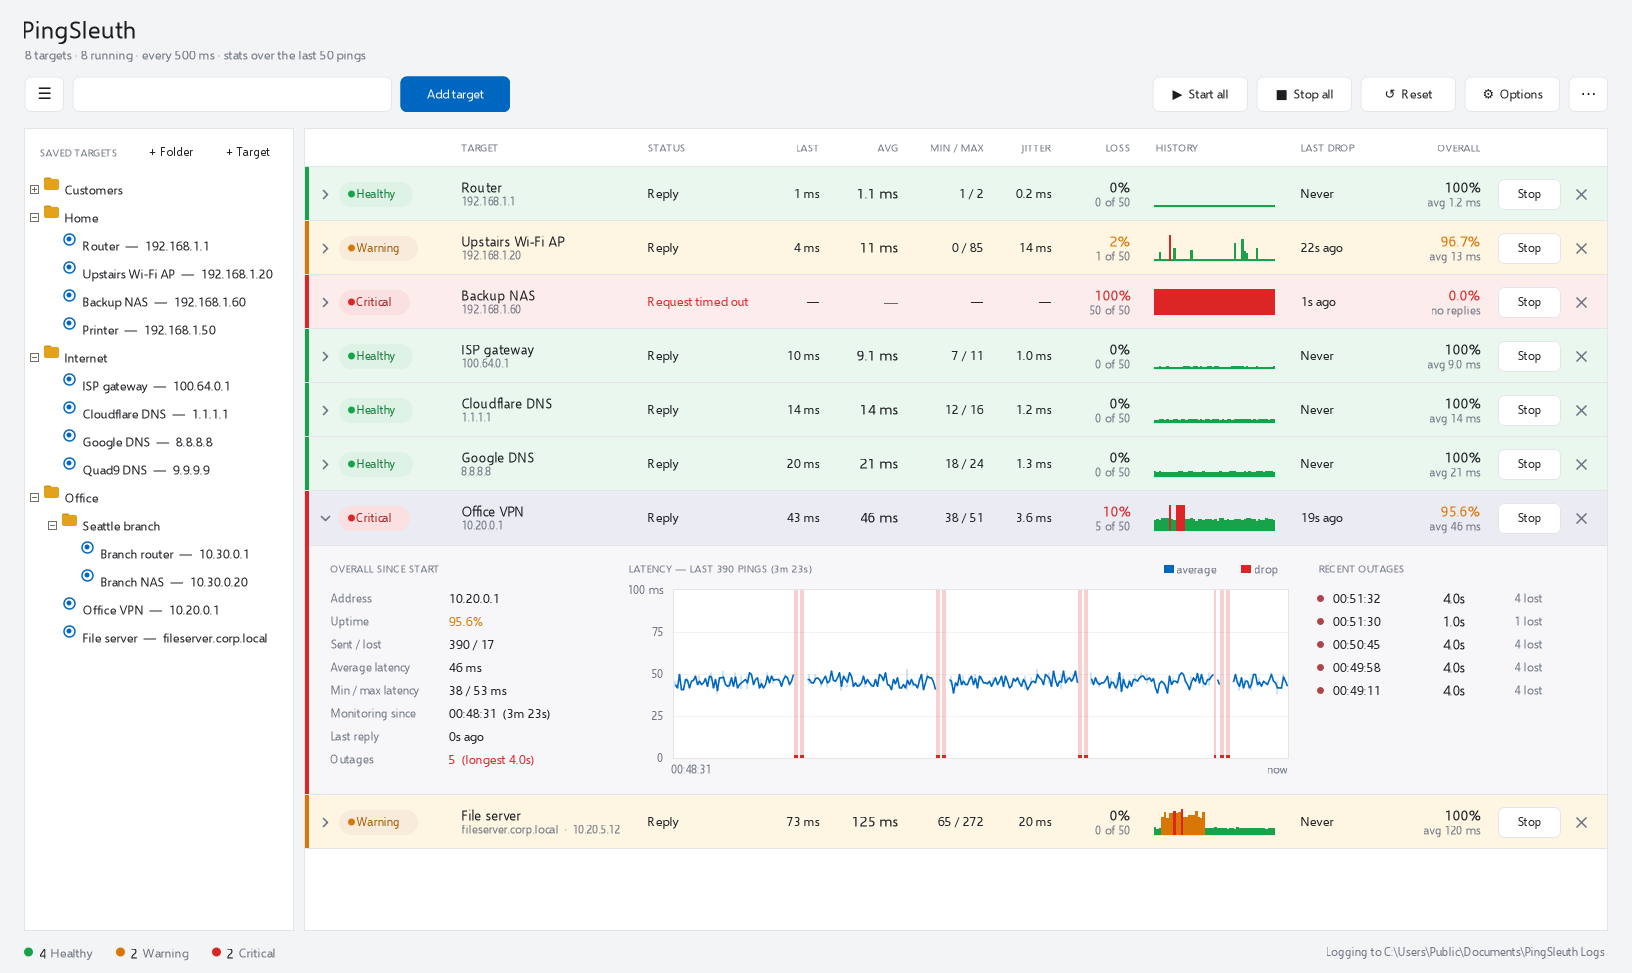
Task: Stop monitoring ISP gateway
Action: [x=1529, y=356]
